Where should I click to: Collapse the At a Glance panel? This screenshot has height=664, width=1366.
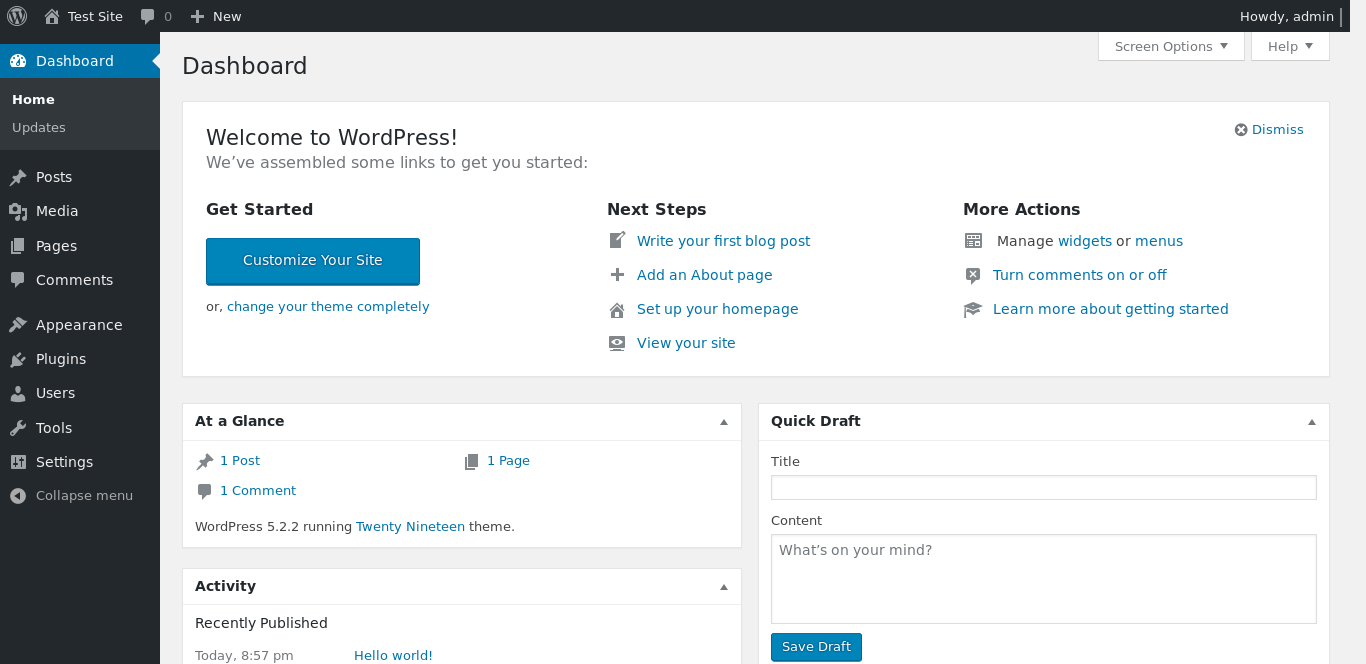[x=724, y=422]
